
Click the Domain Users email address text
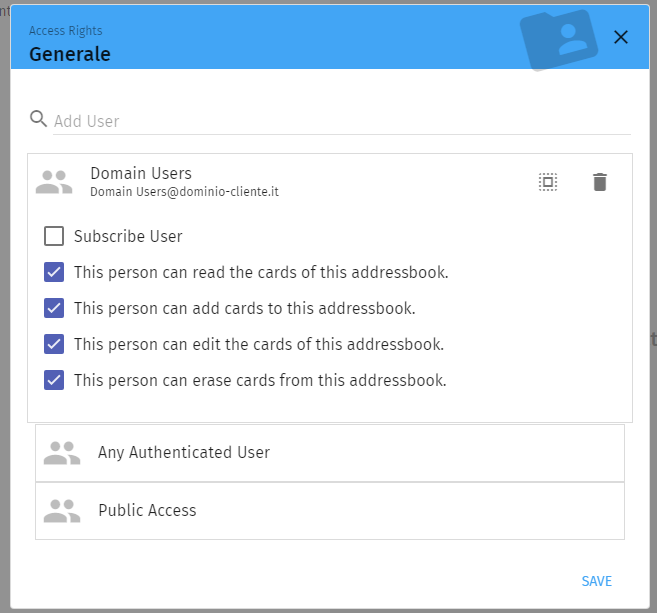(x=184, y=191)
